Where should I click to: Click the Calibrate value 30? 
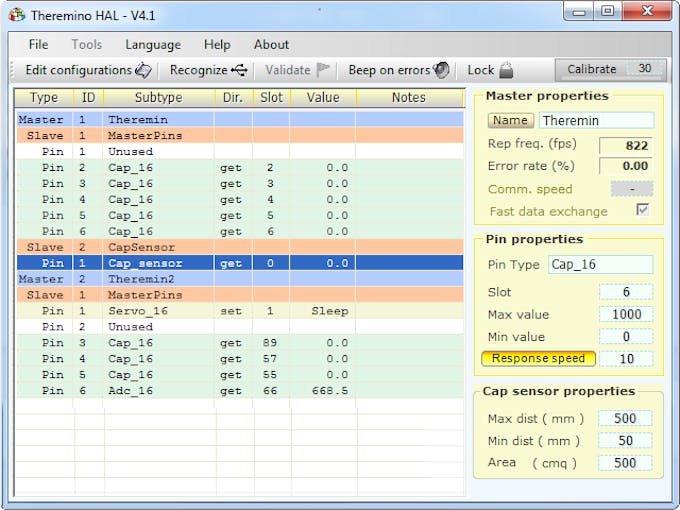click(645, 69)
